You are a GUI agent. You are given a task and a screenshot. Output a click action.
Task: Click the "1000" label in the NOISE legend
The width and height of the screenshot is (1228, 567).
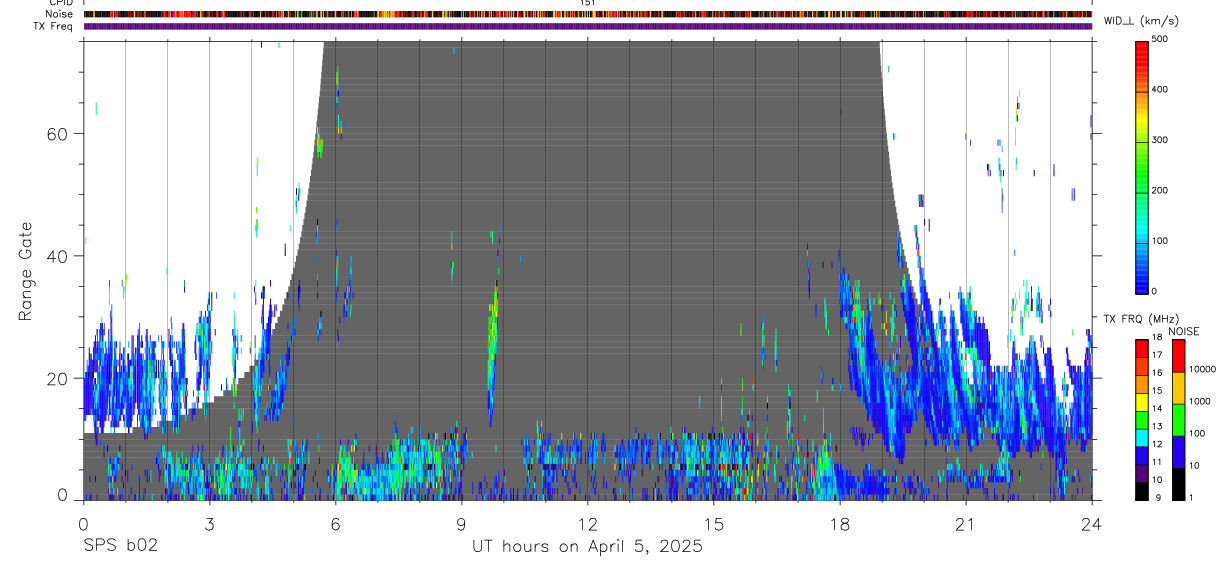(1200, 401)
